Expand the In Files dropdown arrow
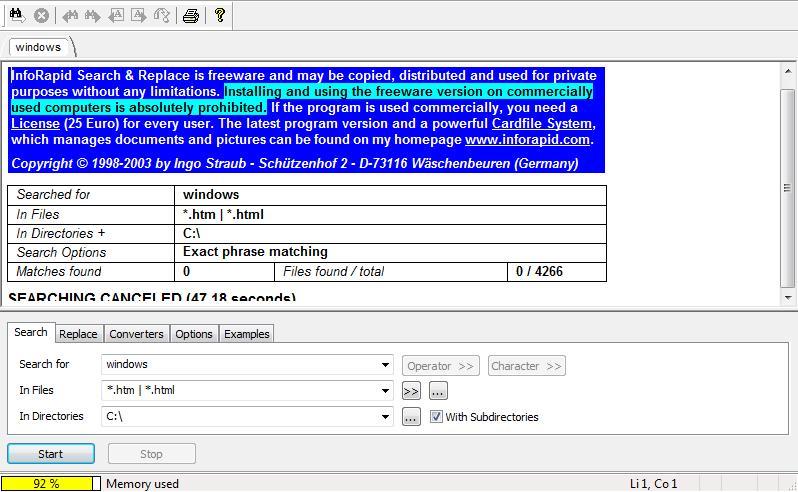The image size is (798, 492). (x=385, y=391)
